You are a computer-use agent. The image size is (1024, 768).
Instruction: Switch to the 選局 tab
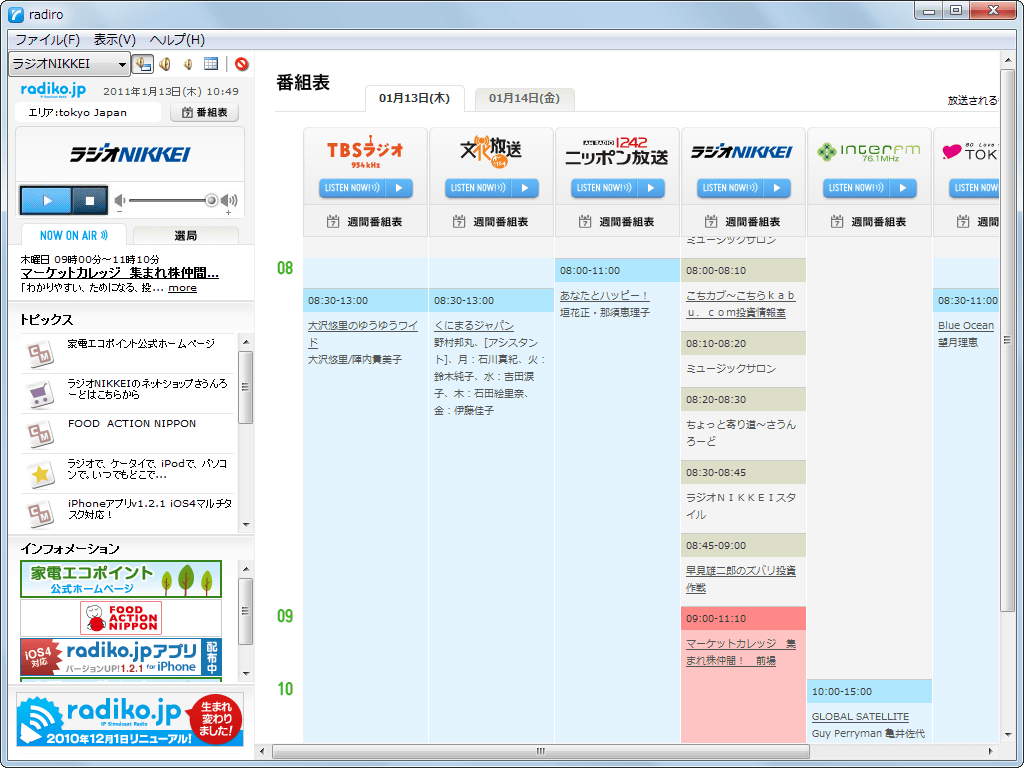point(185,236)
